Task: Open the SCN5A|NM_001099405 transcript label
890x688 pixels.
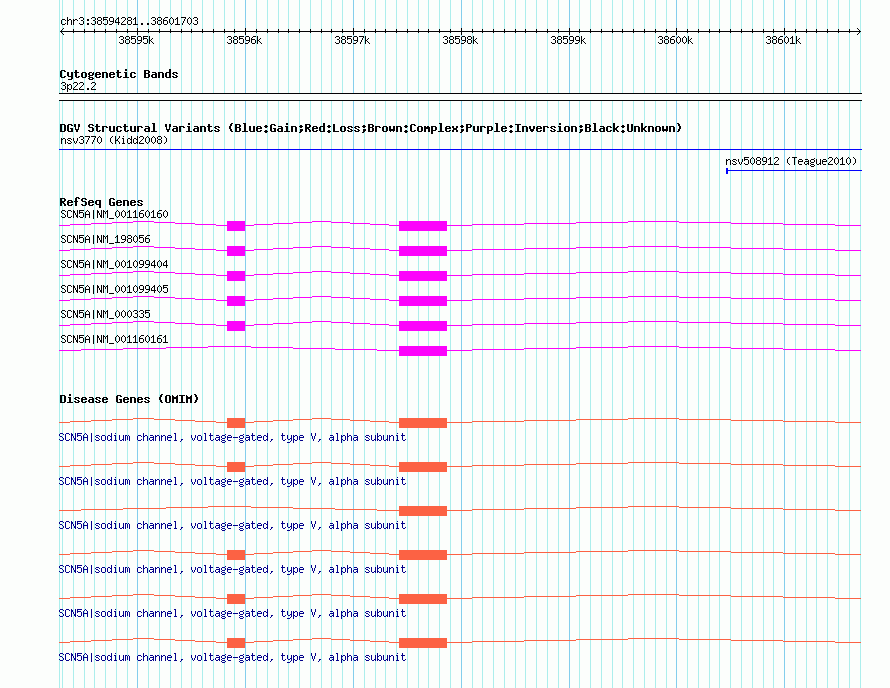Action: [114, 290]
